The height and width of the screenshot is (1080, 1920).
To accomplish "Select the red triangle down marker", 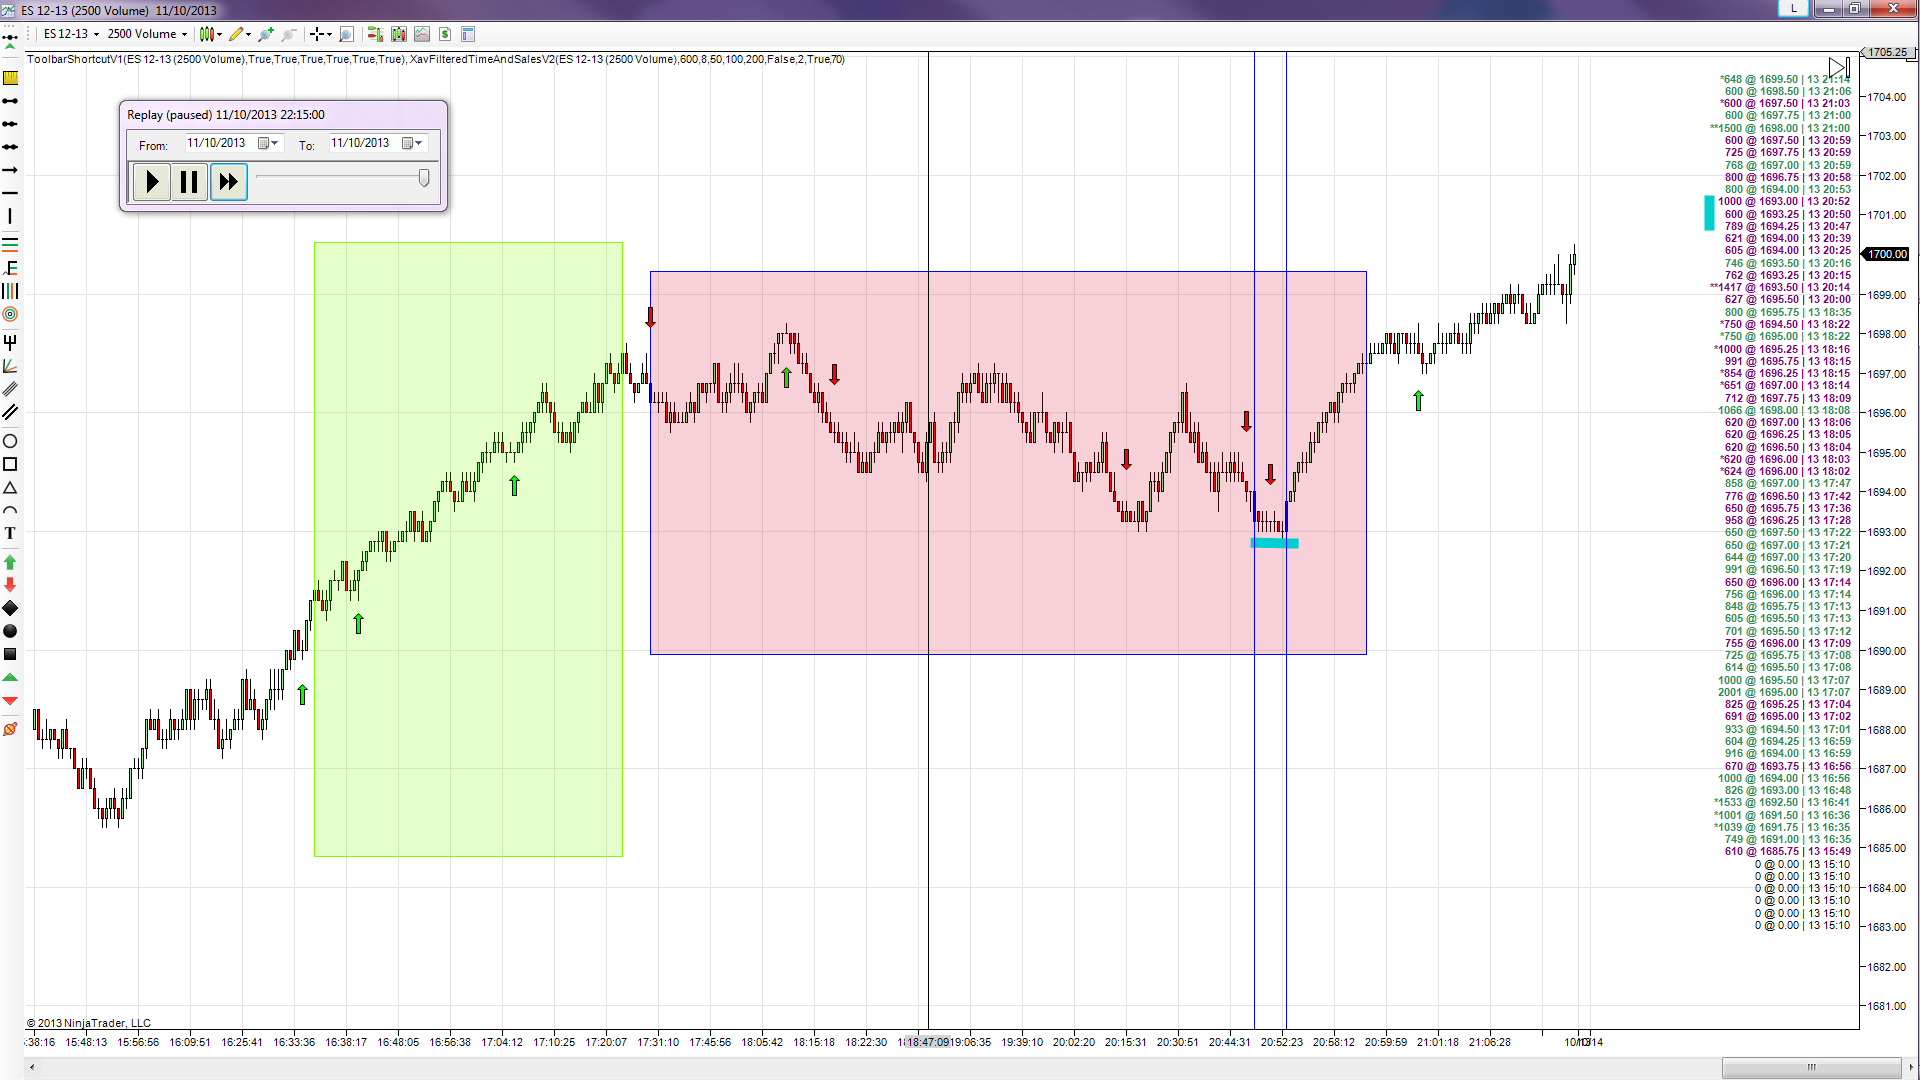I will pos(10,701).
